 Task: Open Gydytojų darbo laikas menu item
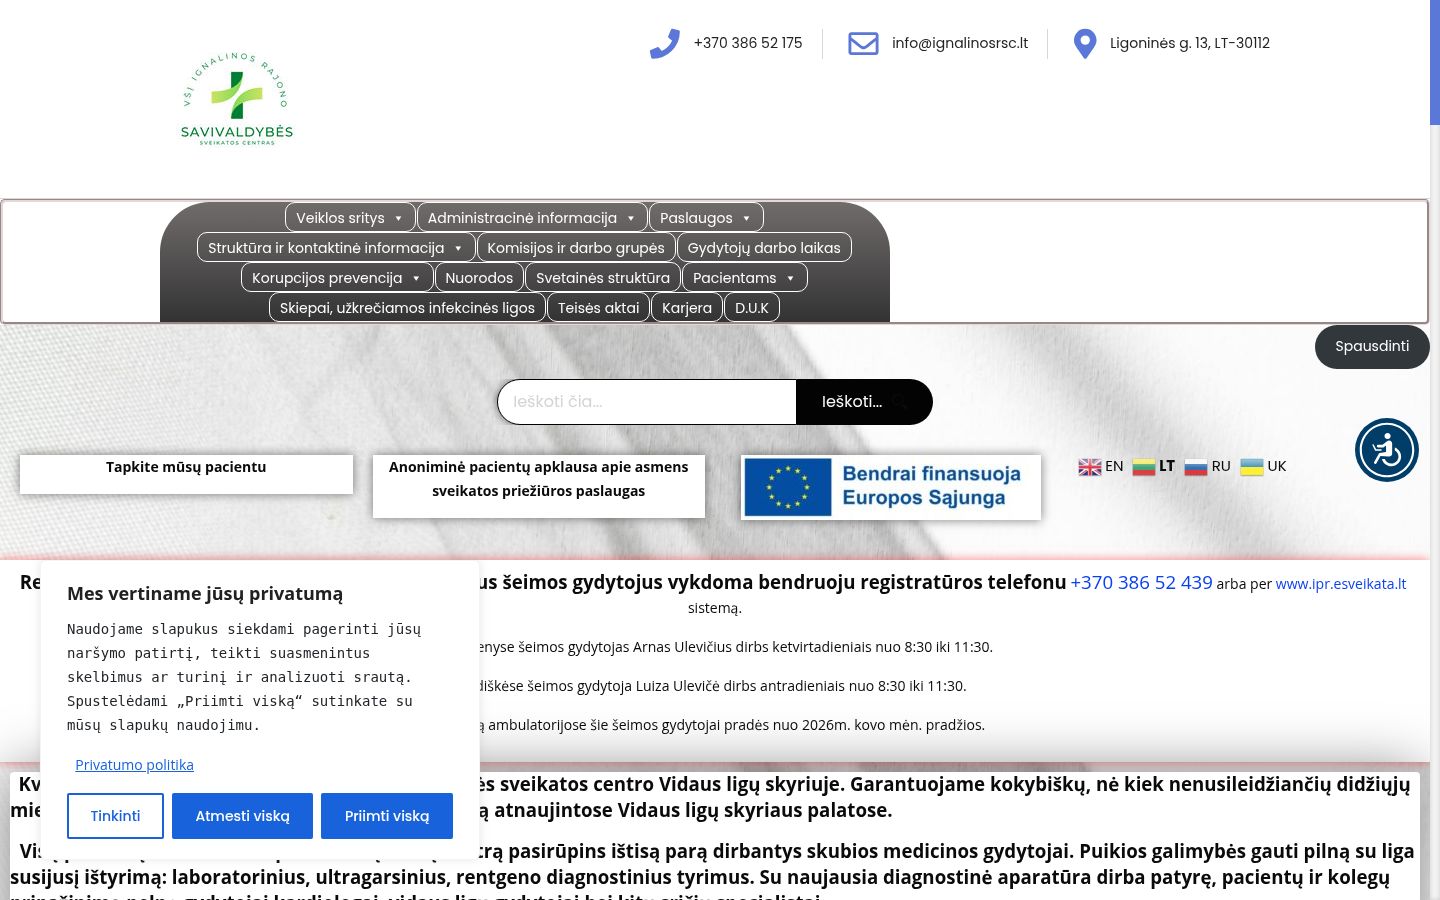764,248
